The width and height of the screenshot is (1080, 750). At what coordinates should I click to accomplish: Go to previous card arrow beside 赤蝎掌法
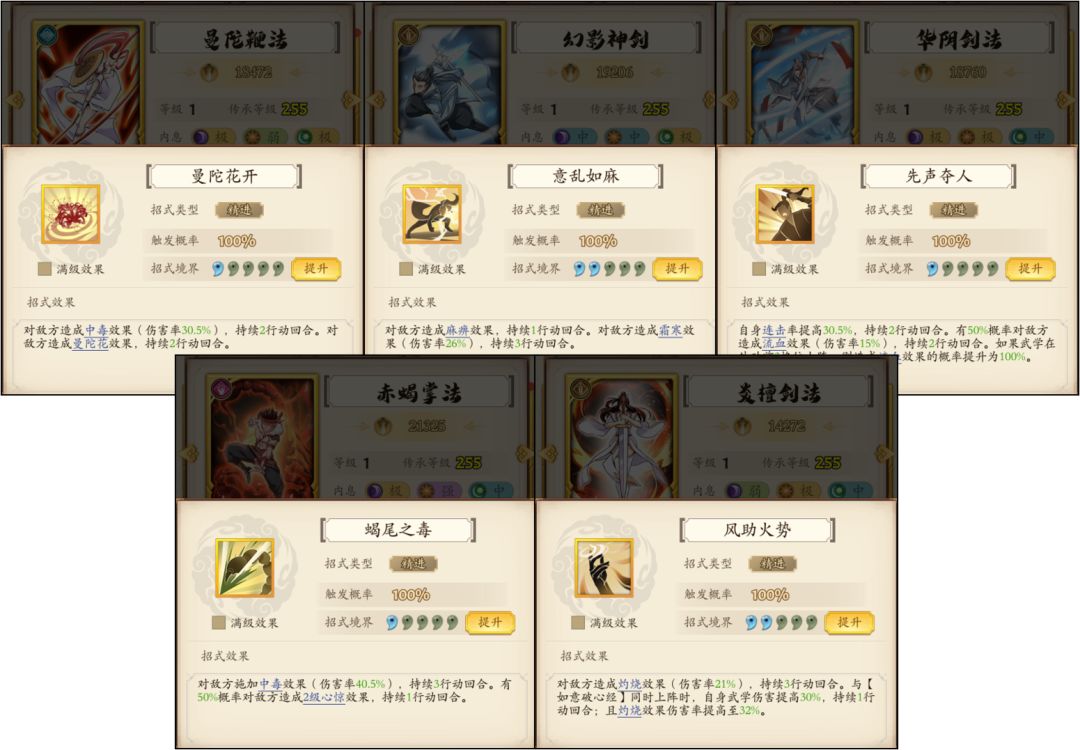point(187,454)
